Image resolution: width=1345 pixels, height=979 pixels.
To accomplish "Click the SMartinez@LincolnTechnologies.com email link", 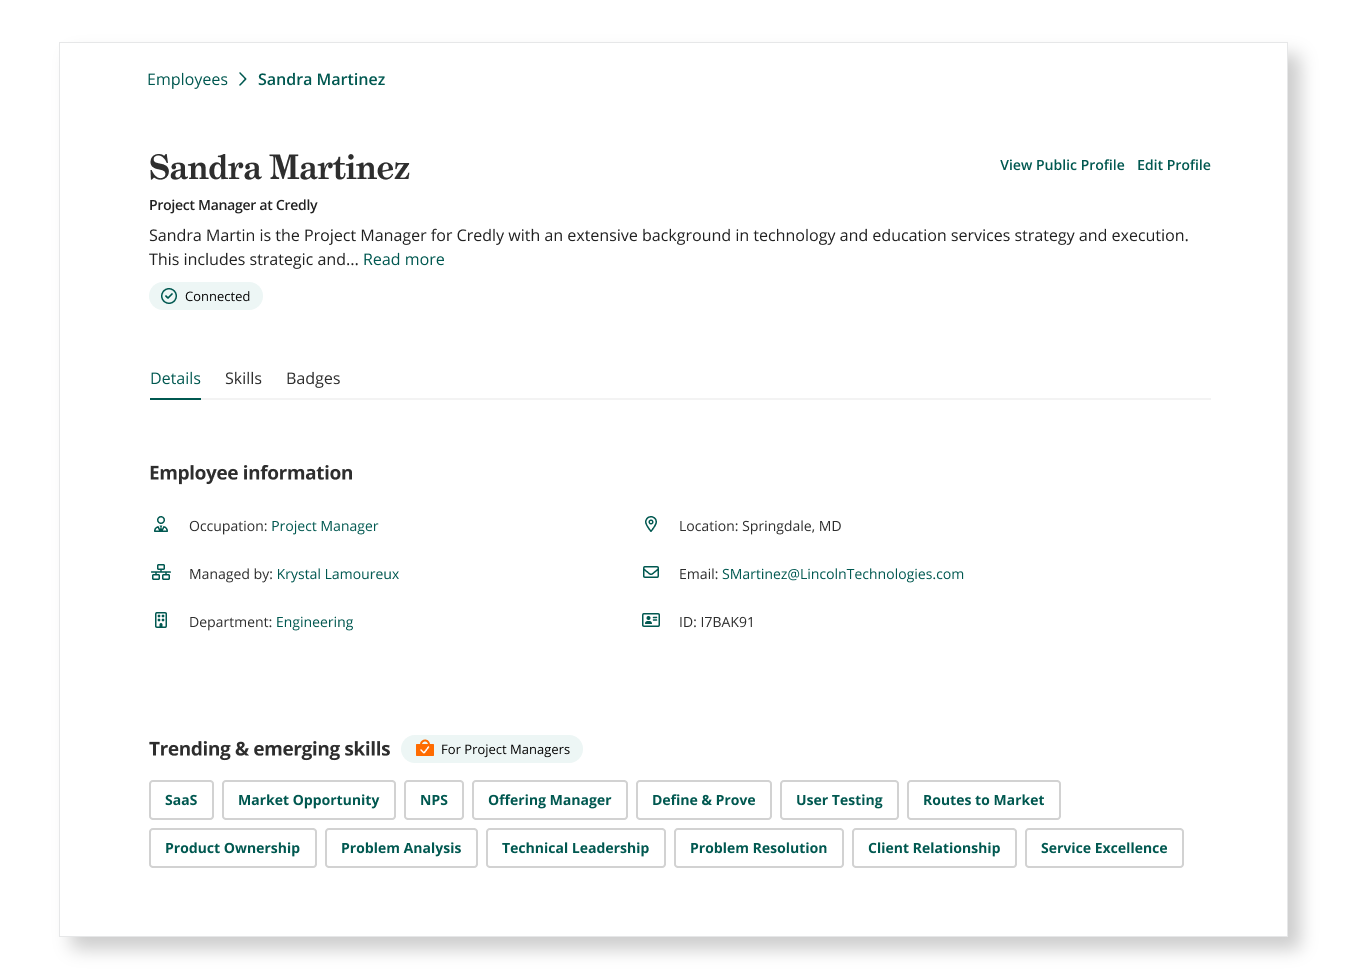I will tap(843, 573).
